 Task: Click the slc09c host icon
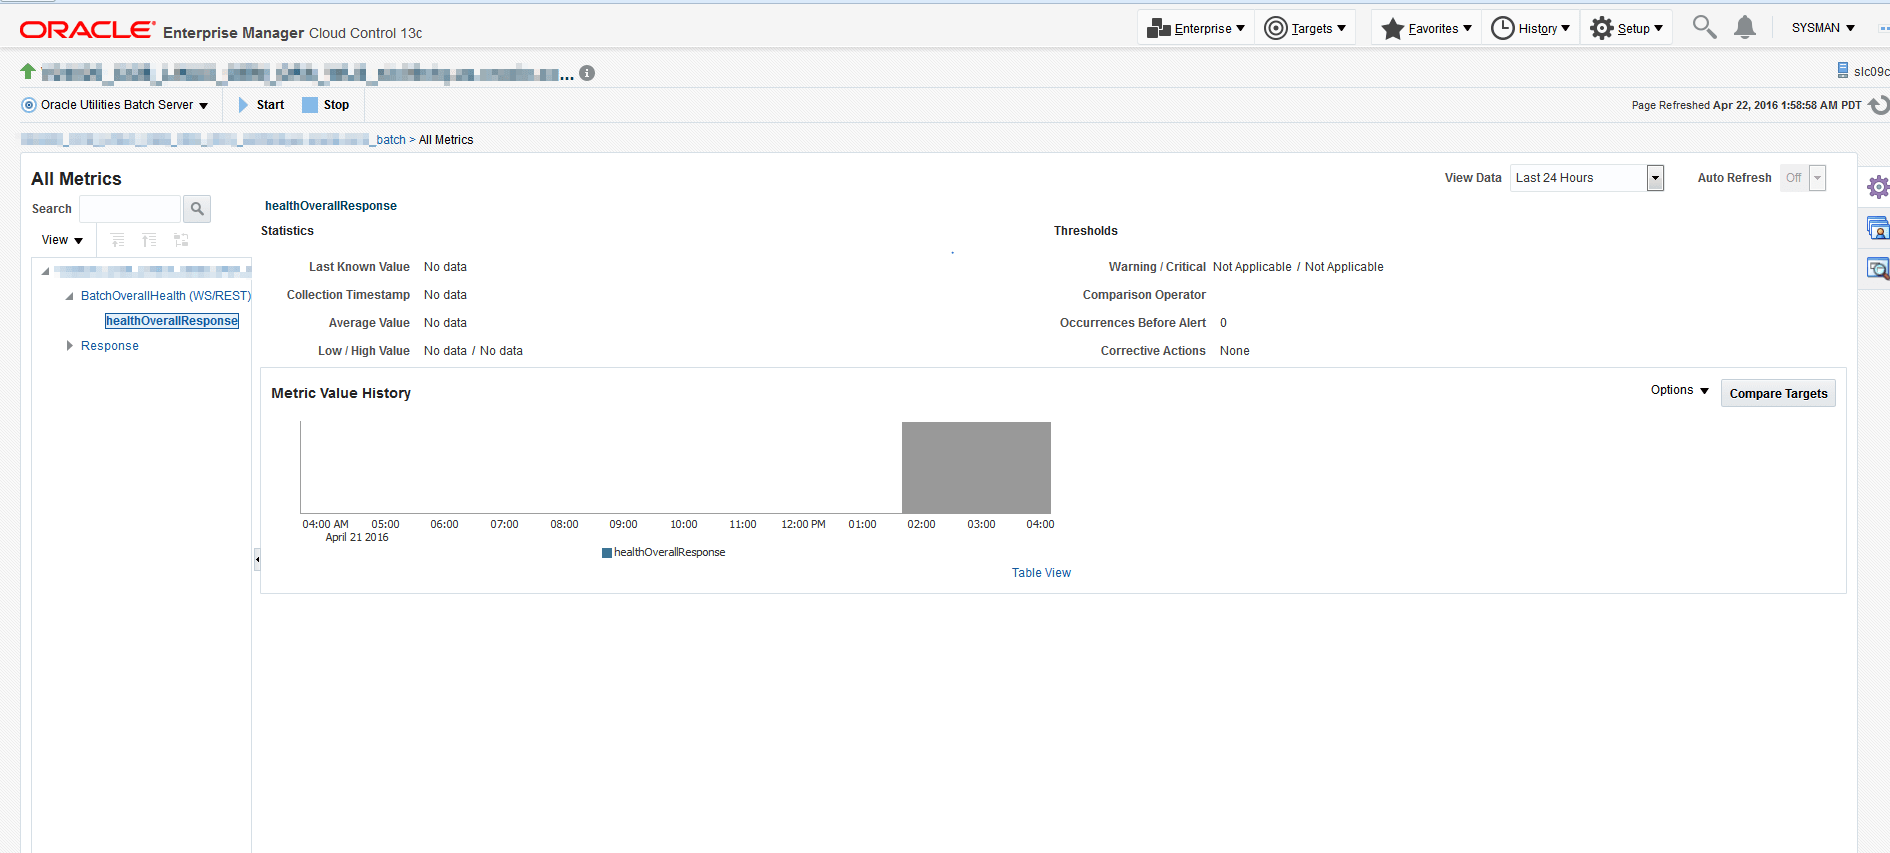tap(1842, 71)
